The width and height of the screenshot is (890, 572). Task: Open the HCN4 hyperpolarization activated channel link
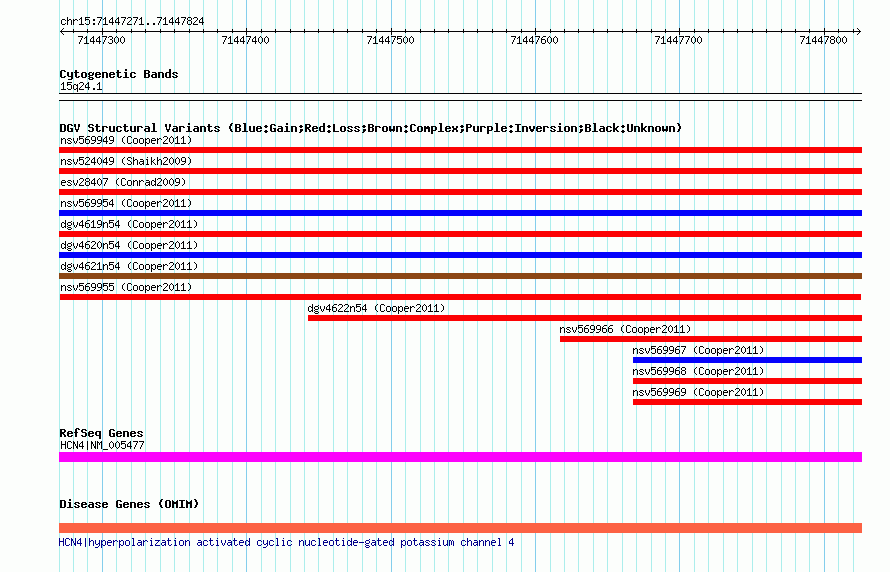point(287,542)
